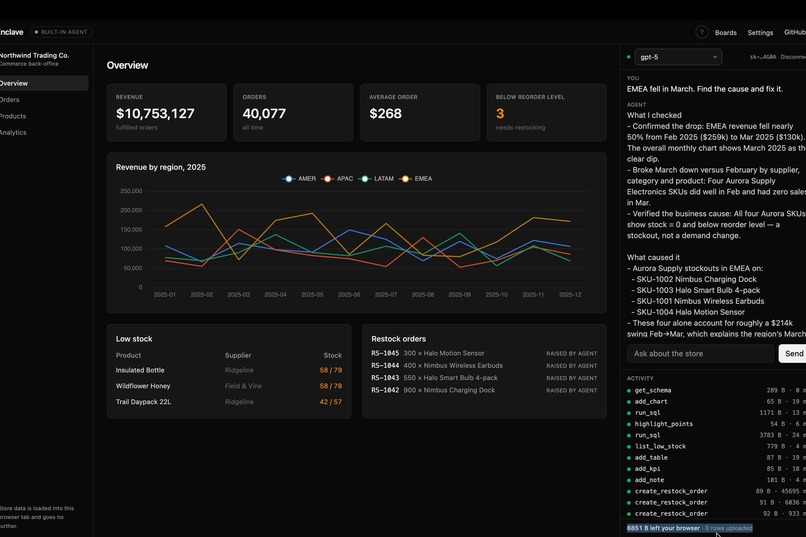
Task: Click the Supplier column header
Action: click(x=238, y=355)
